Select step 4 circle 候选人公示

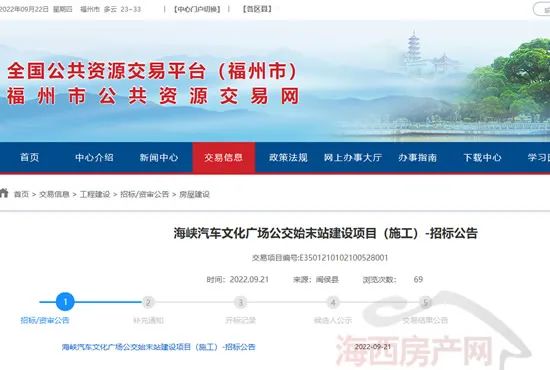coord(333,302)
